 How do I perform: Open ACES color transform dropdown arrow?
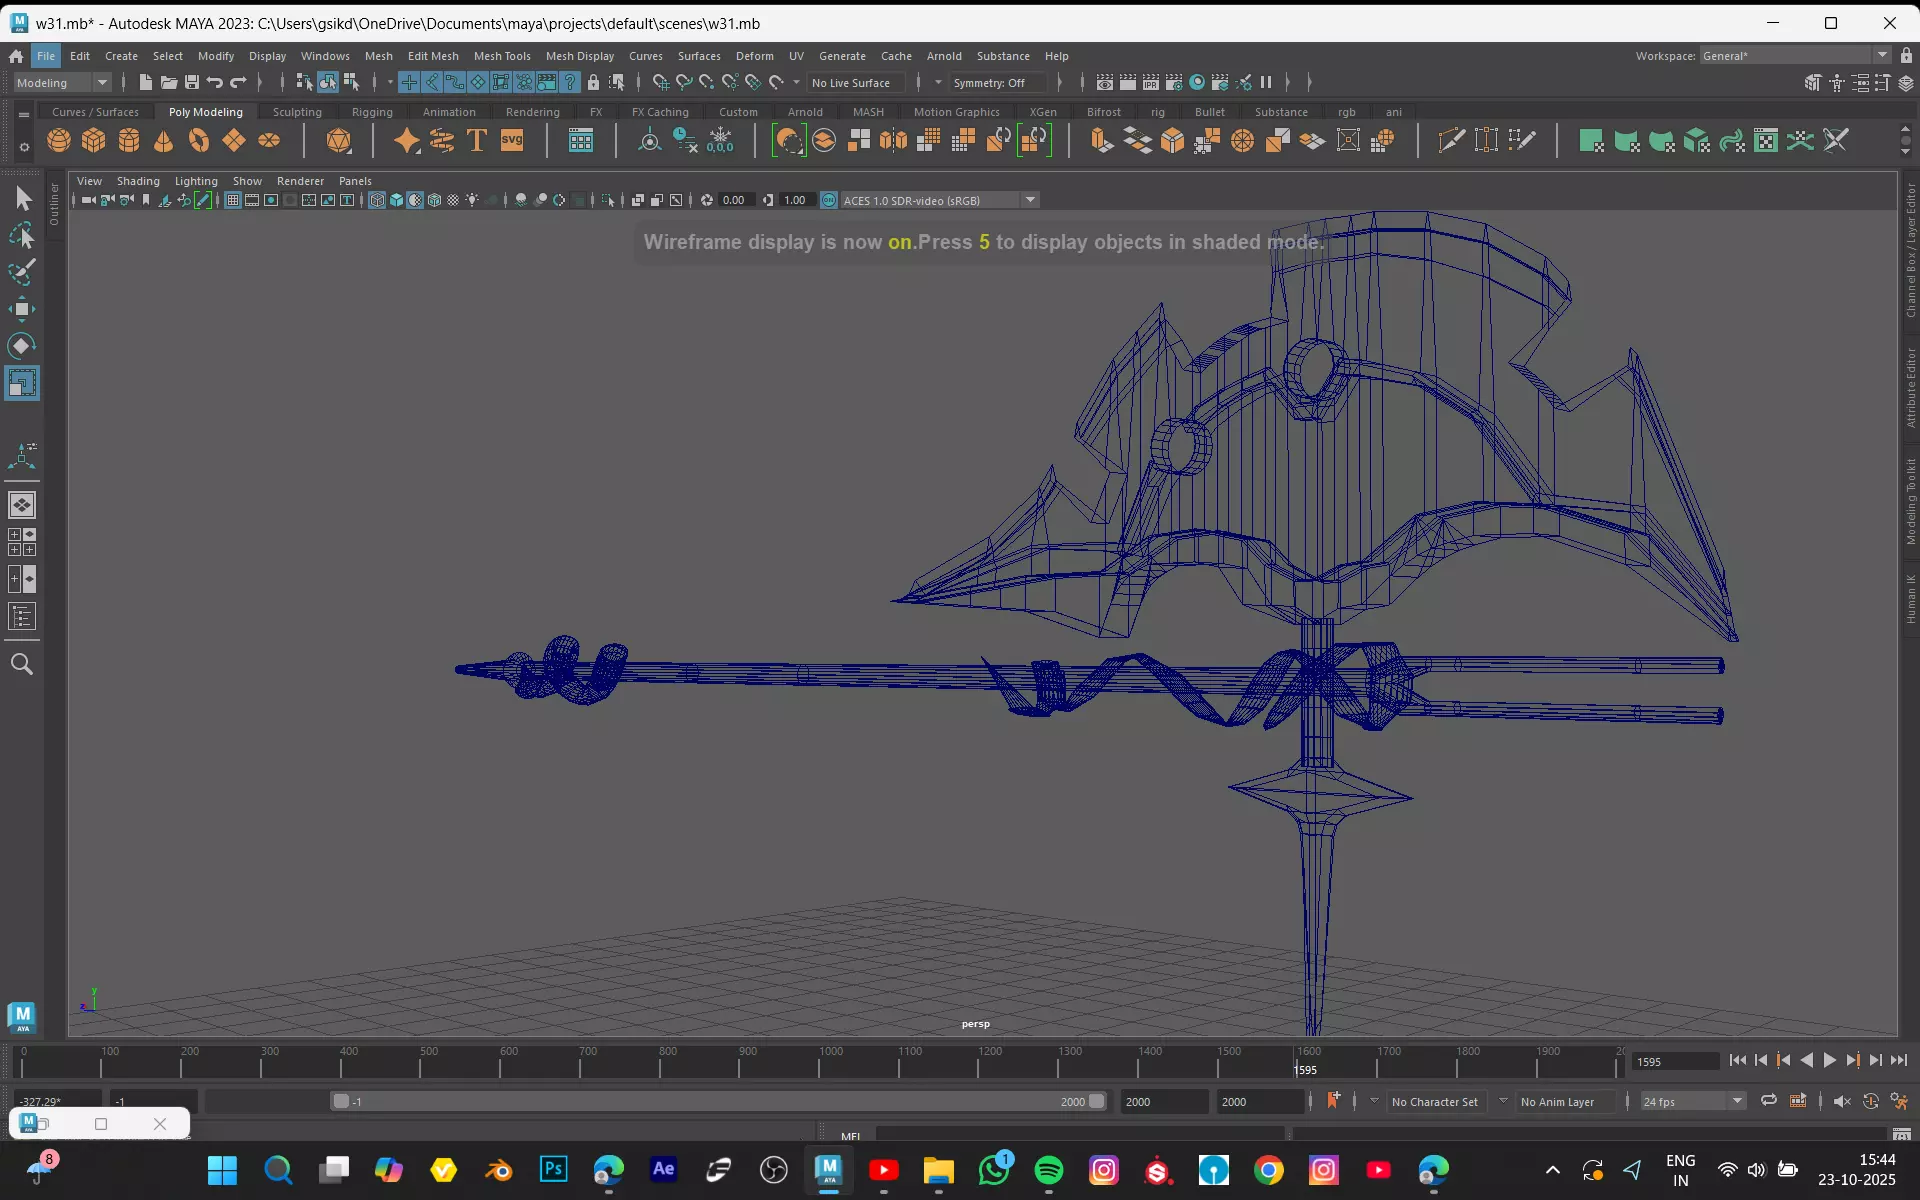[x=1030, y=200]
